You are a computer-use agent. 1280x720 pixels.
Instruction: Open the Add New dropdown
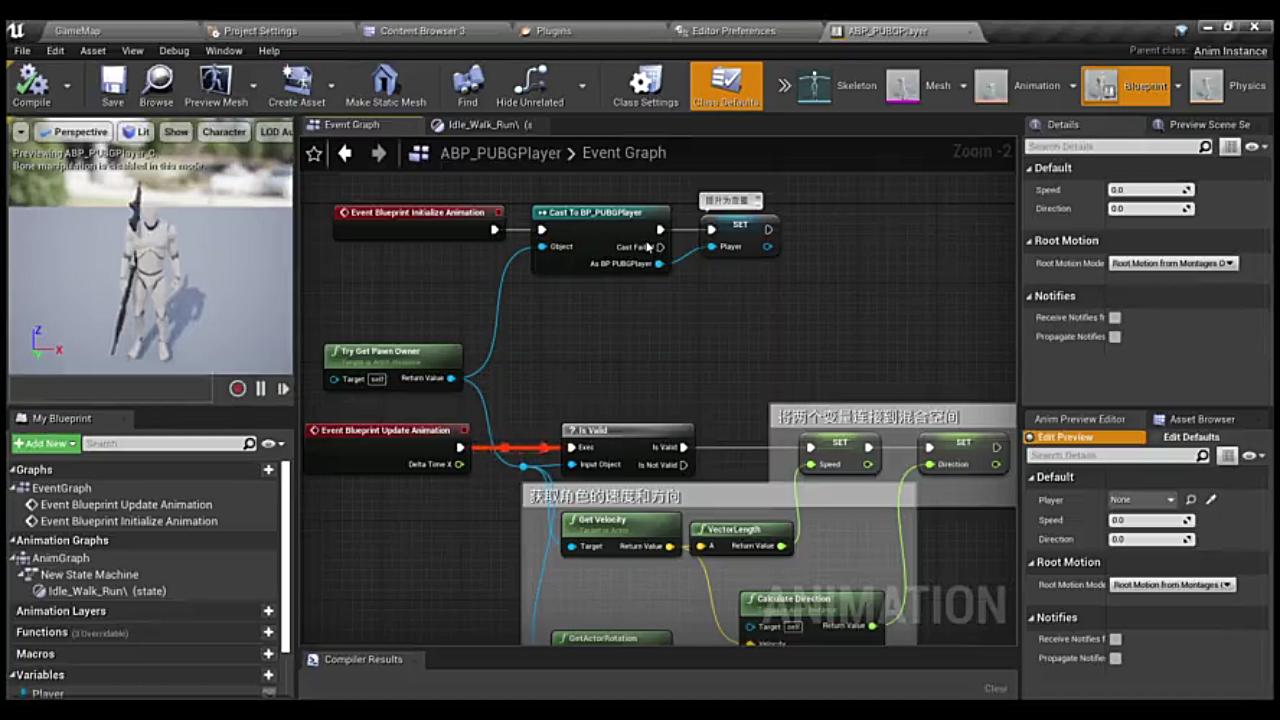pos(45,443)
